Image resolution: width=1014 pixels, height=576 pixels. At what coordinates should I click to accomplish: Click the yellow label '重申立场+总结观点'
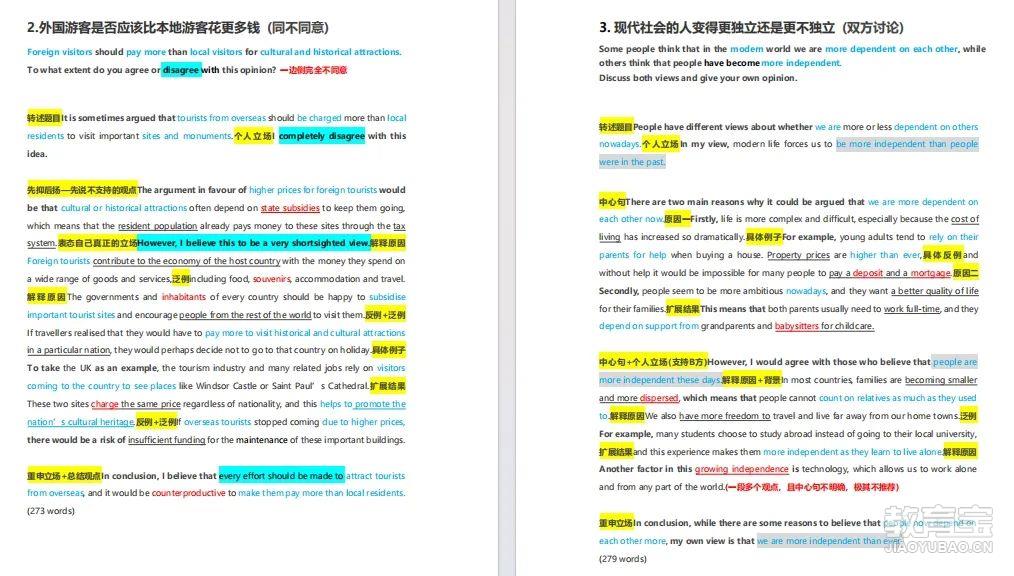(x=63, y=476)
